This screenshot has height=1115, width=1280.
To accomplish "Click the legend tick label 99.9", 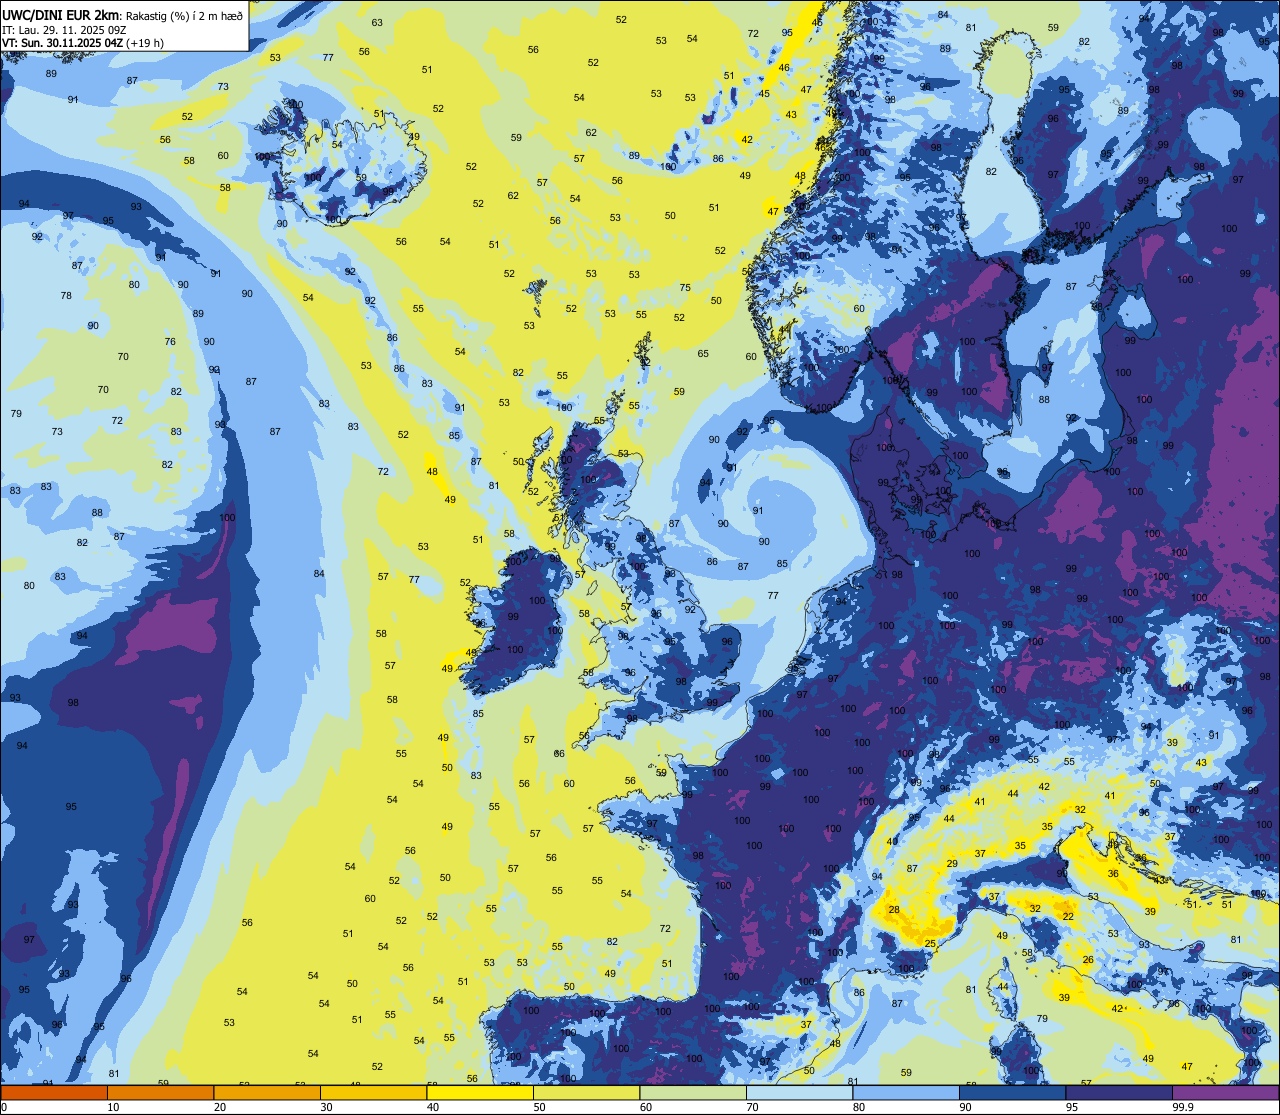I will coord(1183,1107).
